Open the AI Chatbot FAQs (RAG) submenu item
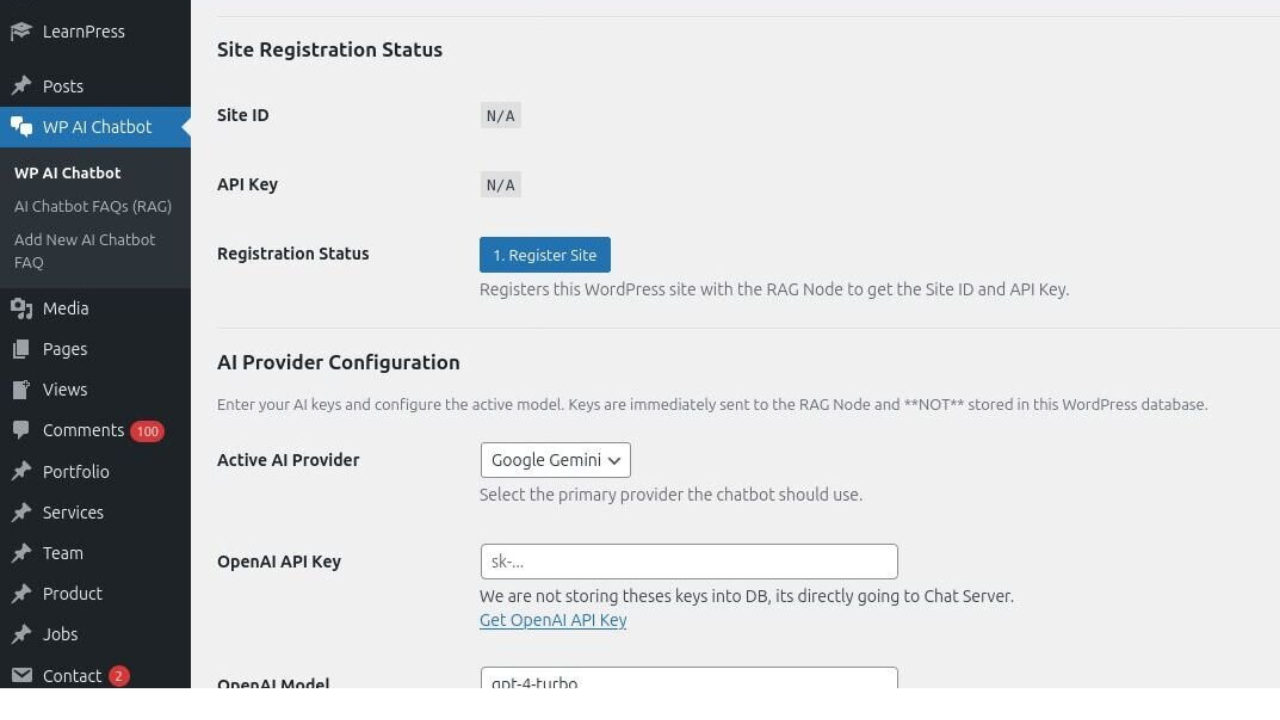 (92, 206)
